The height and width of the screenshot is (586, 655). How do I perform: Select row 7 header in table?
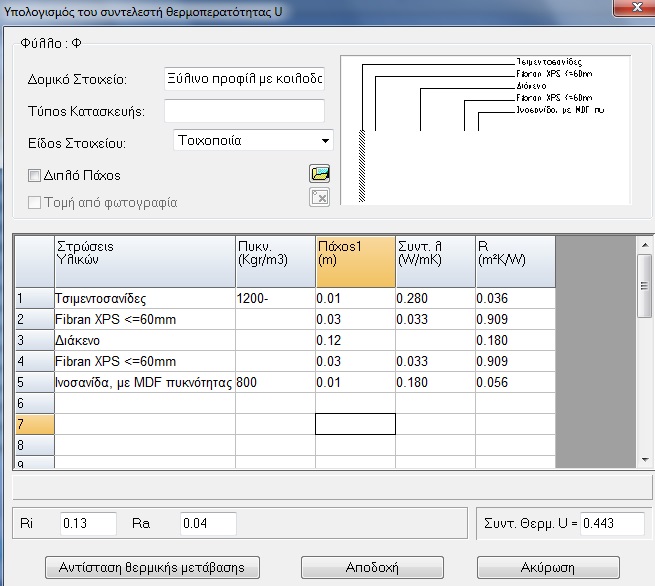tap(34, 423)
